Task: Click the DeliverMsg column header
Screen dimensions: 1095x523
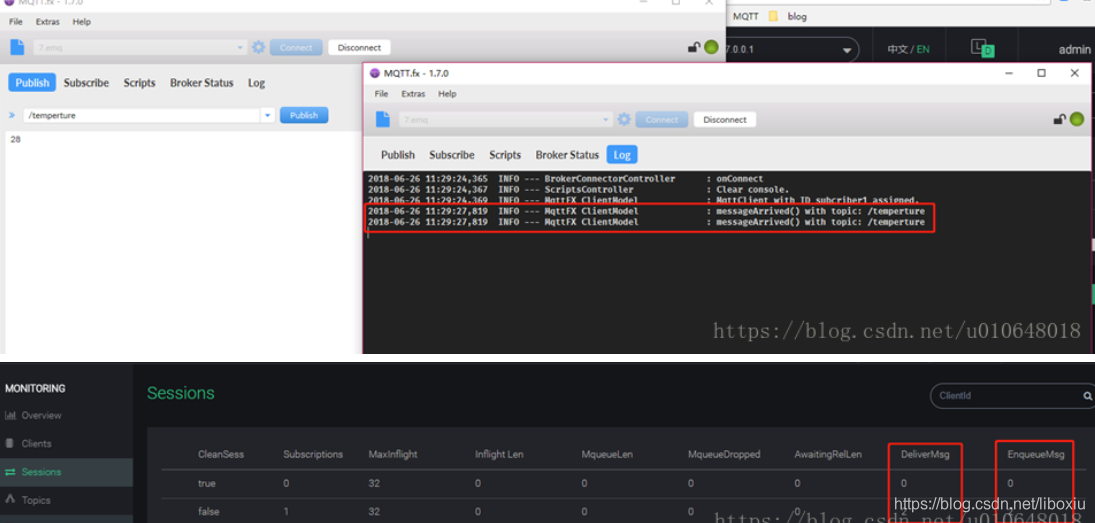Action: tap(923, 454)
